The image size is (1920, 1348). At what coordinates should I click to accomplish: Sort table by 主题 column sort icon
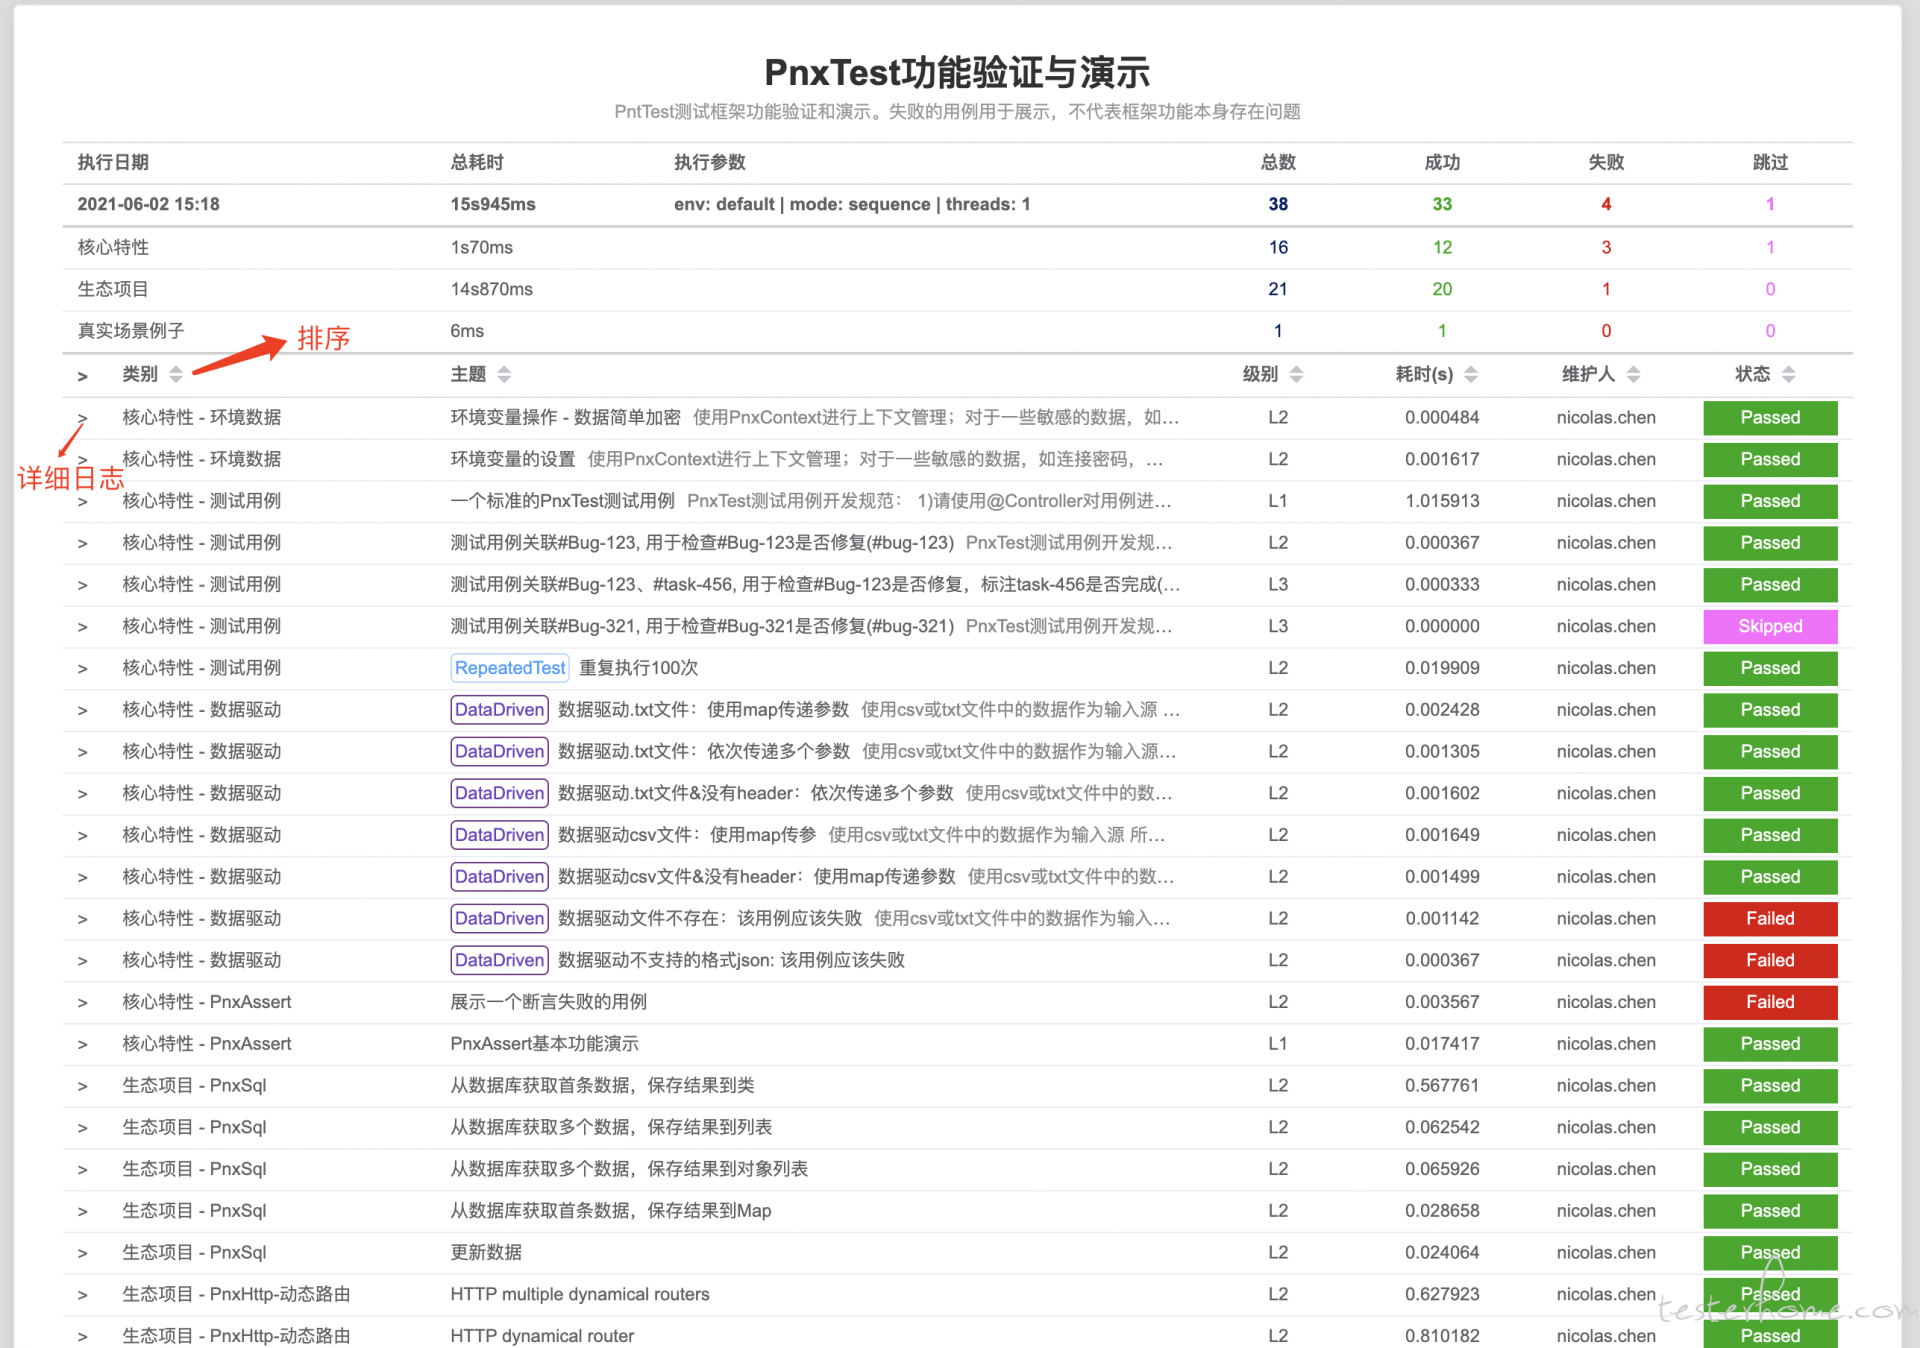(504, 374)
